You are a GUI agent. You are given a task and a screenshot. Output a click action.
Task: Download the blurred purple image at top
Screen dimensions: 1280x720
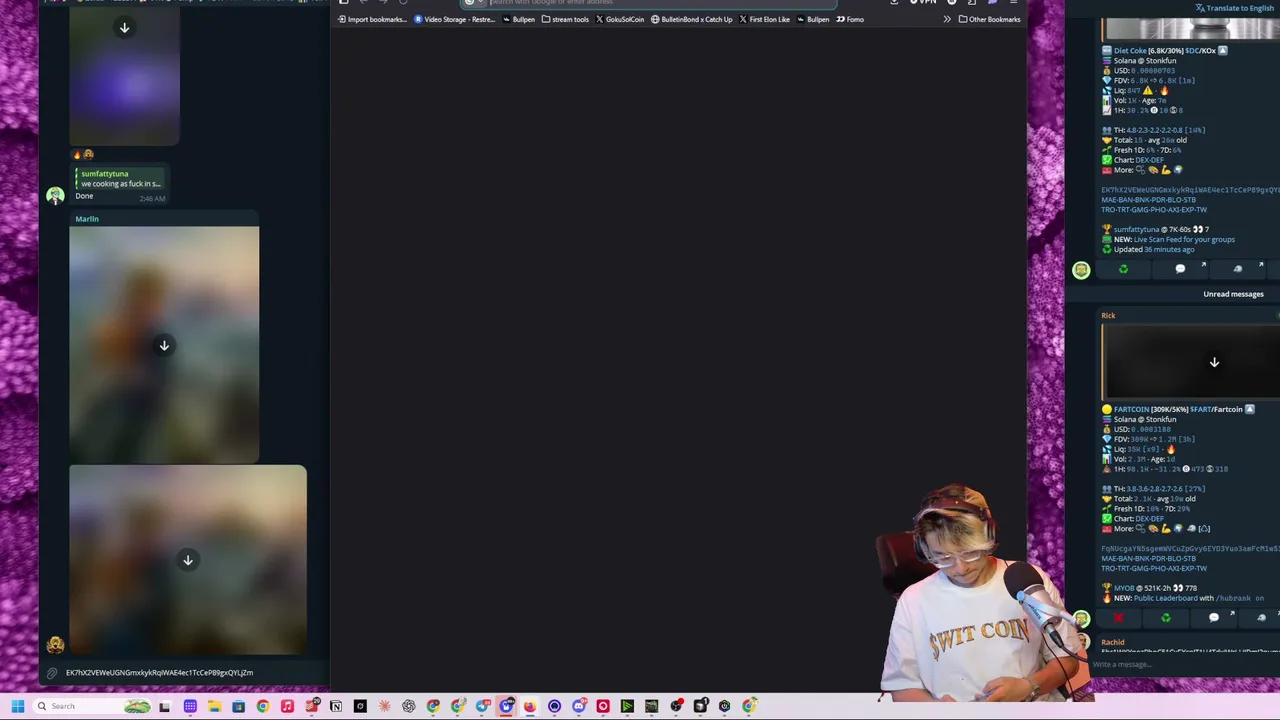[x=125, y=28]
